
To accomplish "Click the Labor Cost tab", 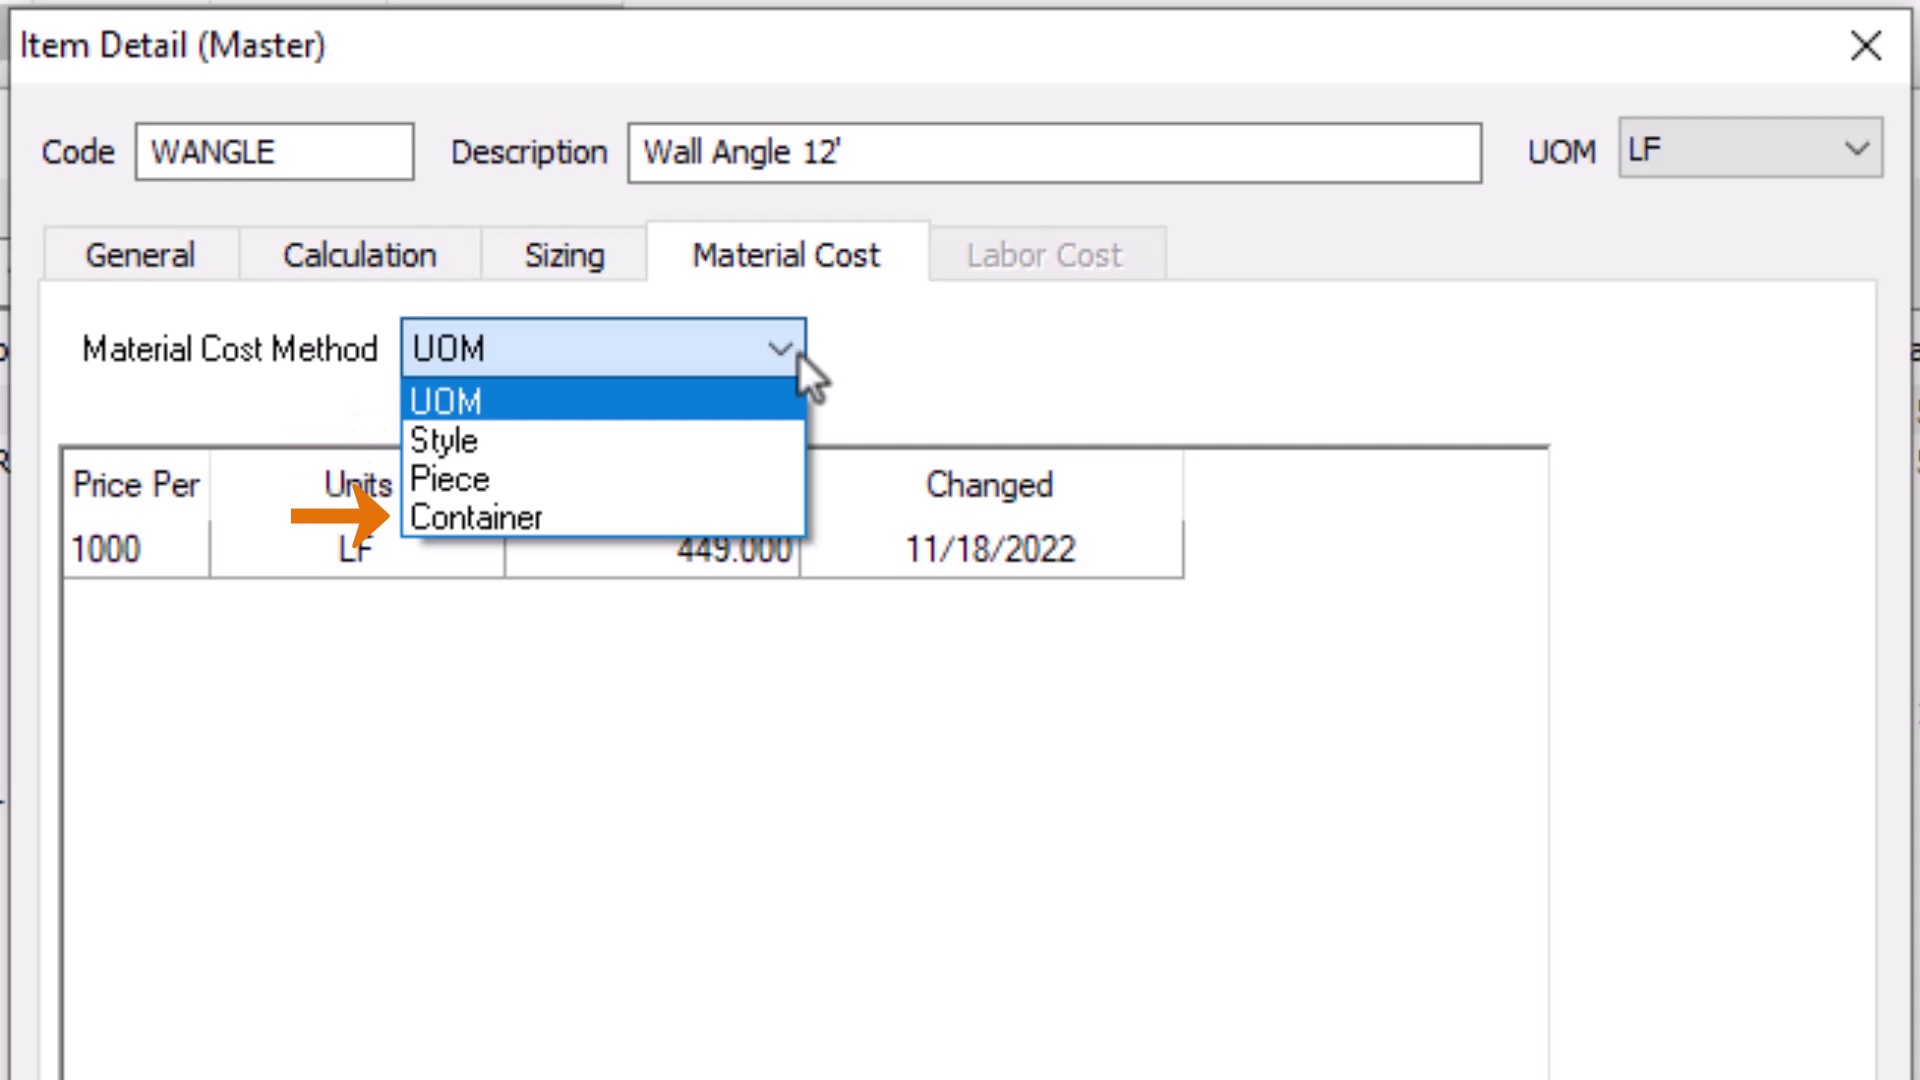I will 1044,255.
